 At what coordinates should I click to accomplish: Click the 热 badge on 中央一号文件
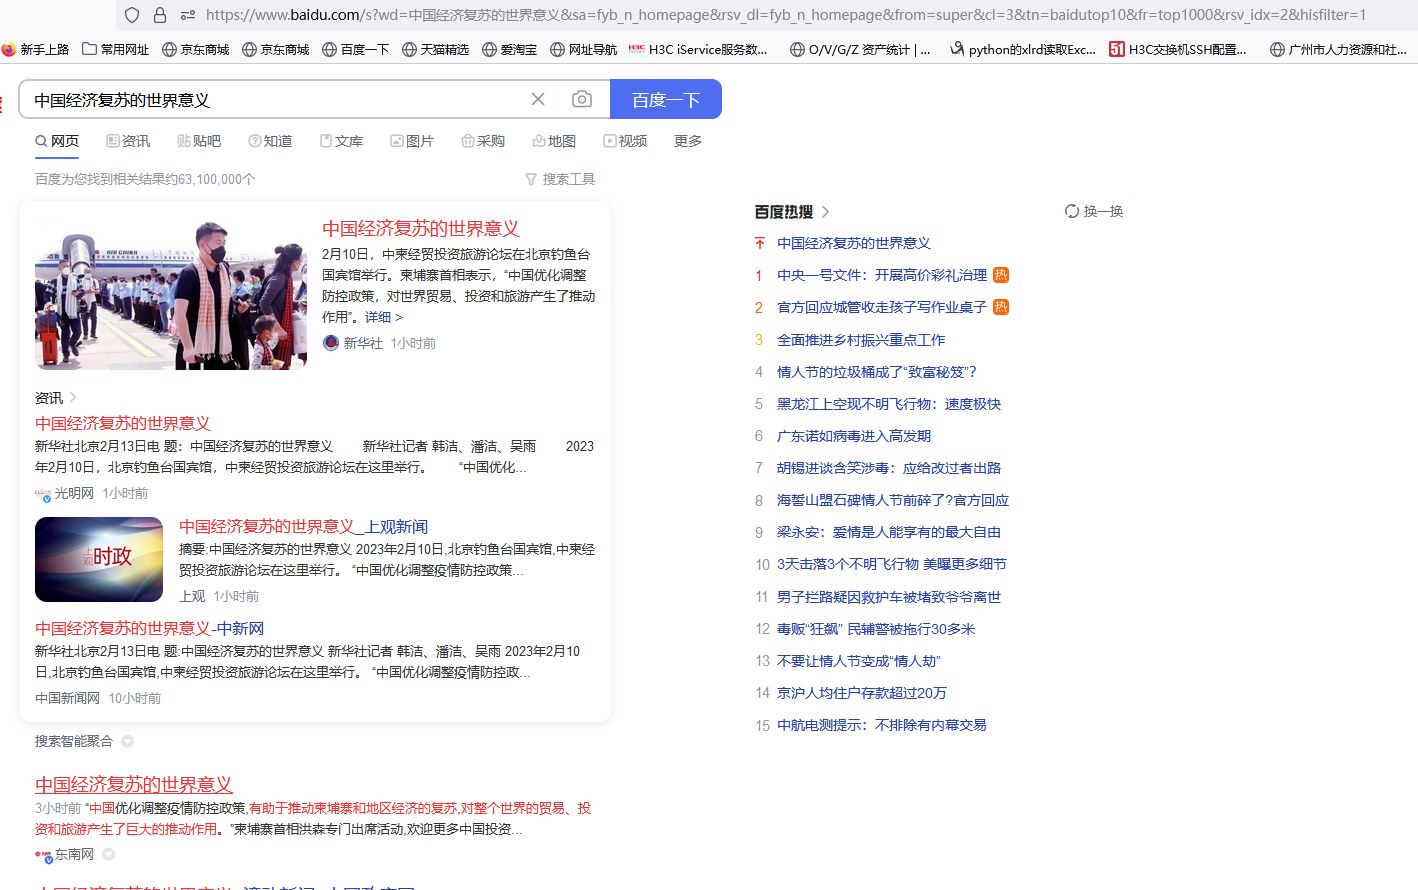(1001, 275)
